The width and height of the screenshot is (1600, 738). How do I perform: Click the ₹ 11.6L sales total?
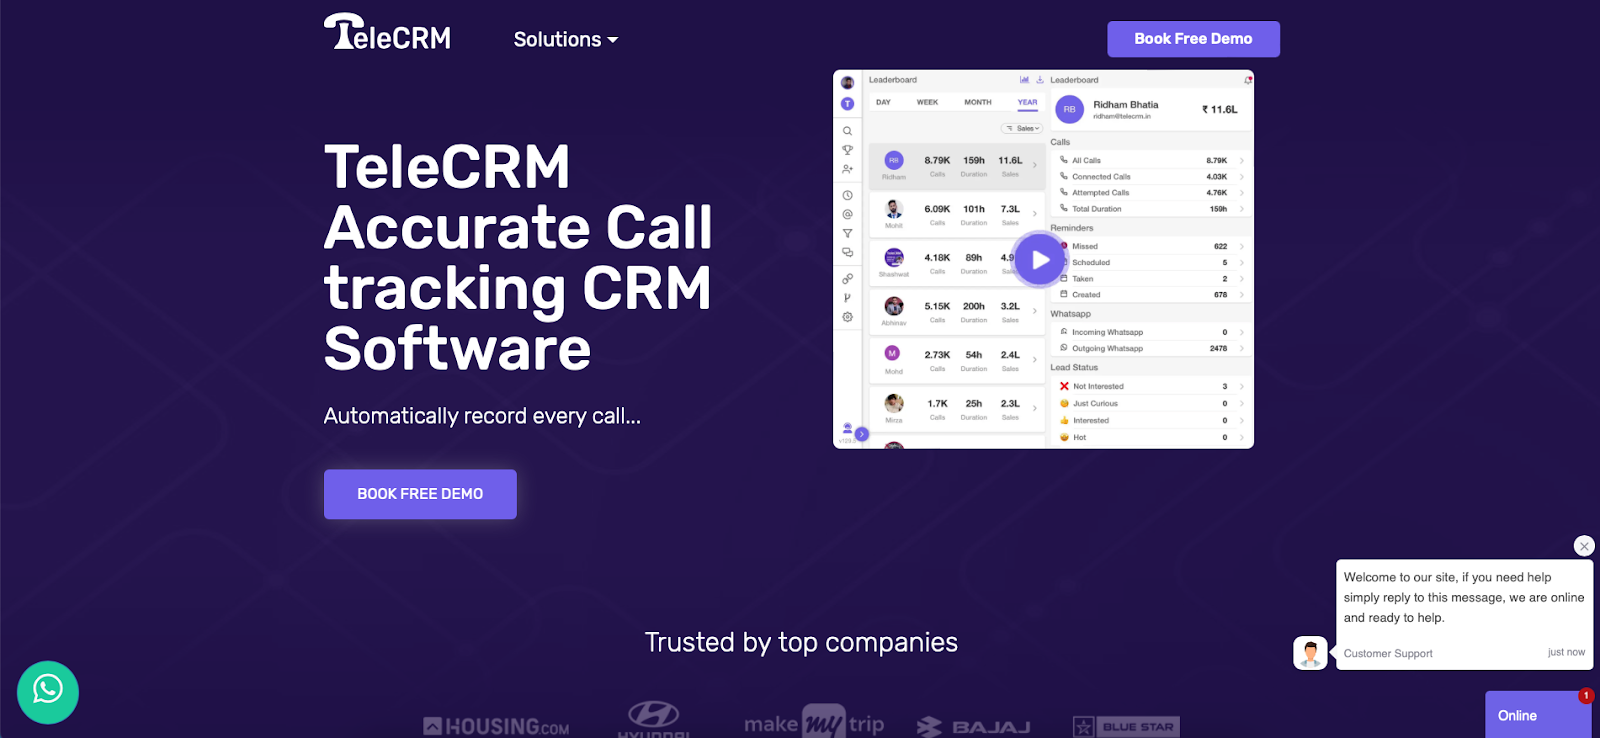[x=1219, y=110]
